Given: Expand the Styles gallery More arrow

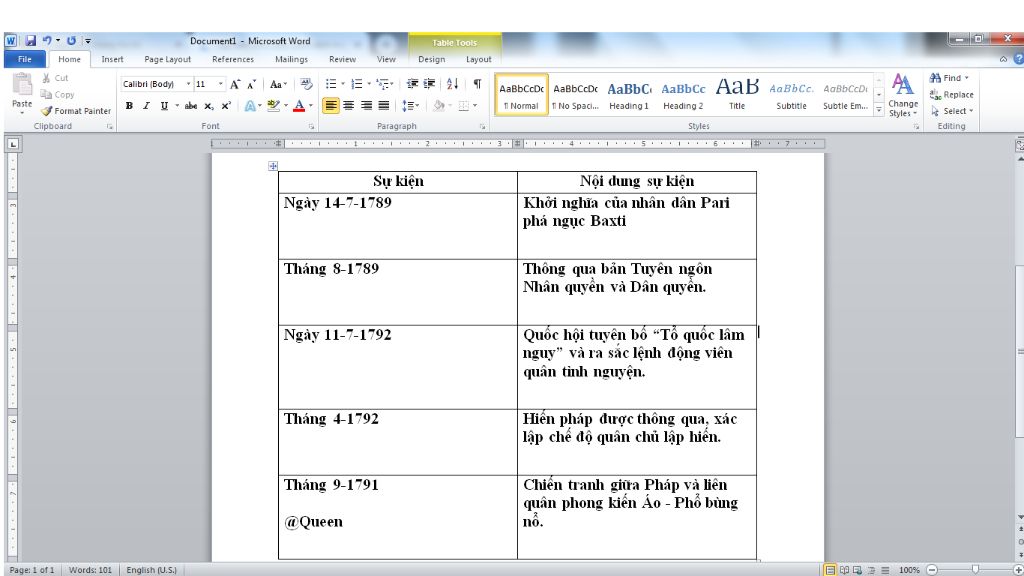Looking at the screenshot, I should pos(879,111).
